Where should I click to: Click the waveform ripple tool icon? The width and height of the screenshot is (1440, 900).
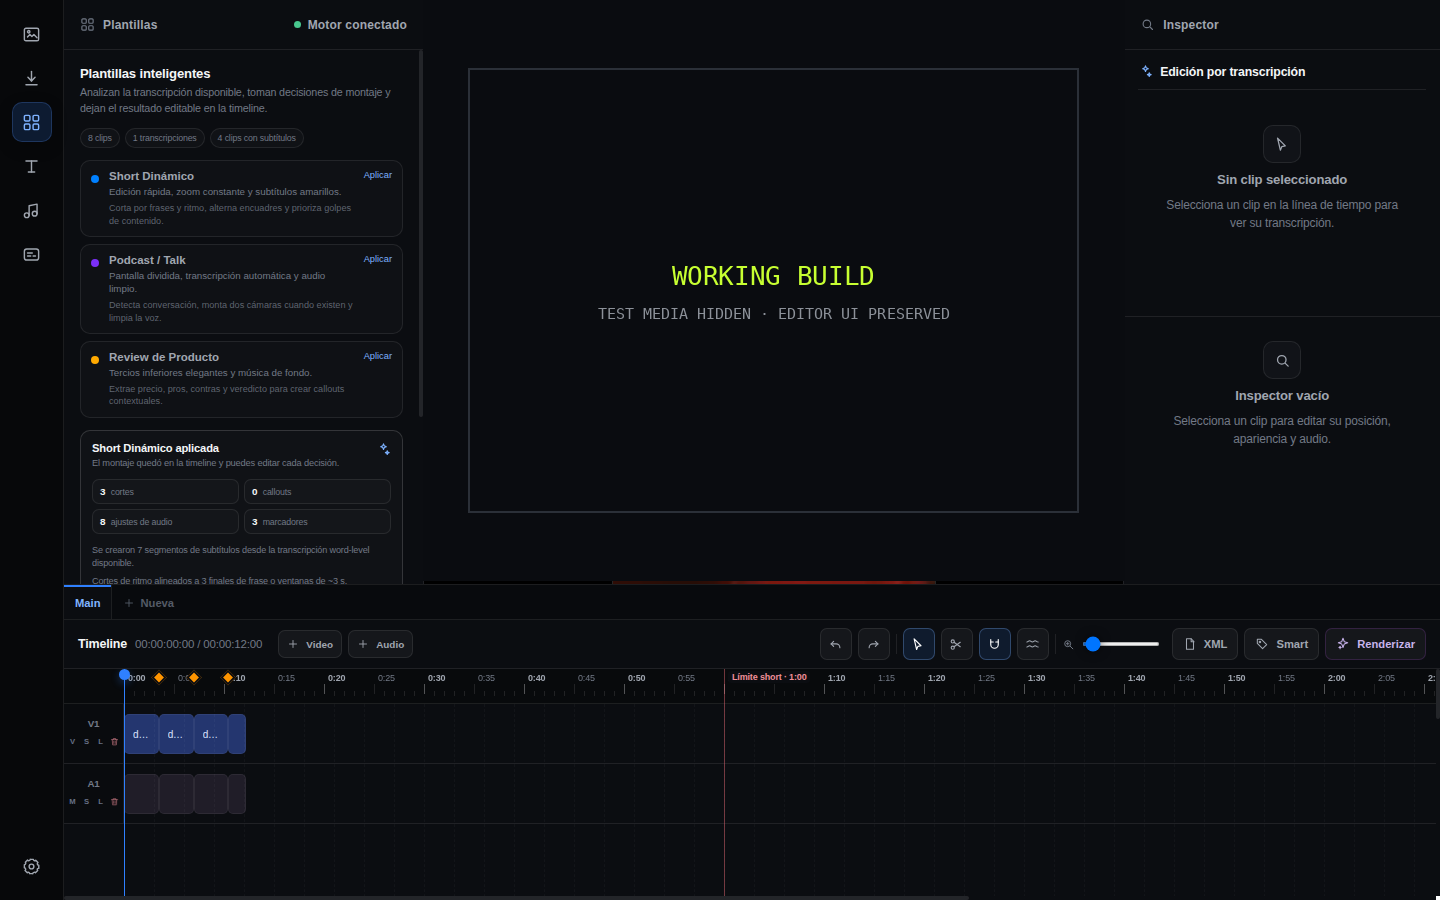pos(1033,644)
